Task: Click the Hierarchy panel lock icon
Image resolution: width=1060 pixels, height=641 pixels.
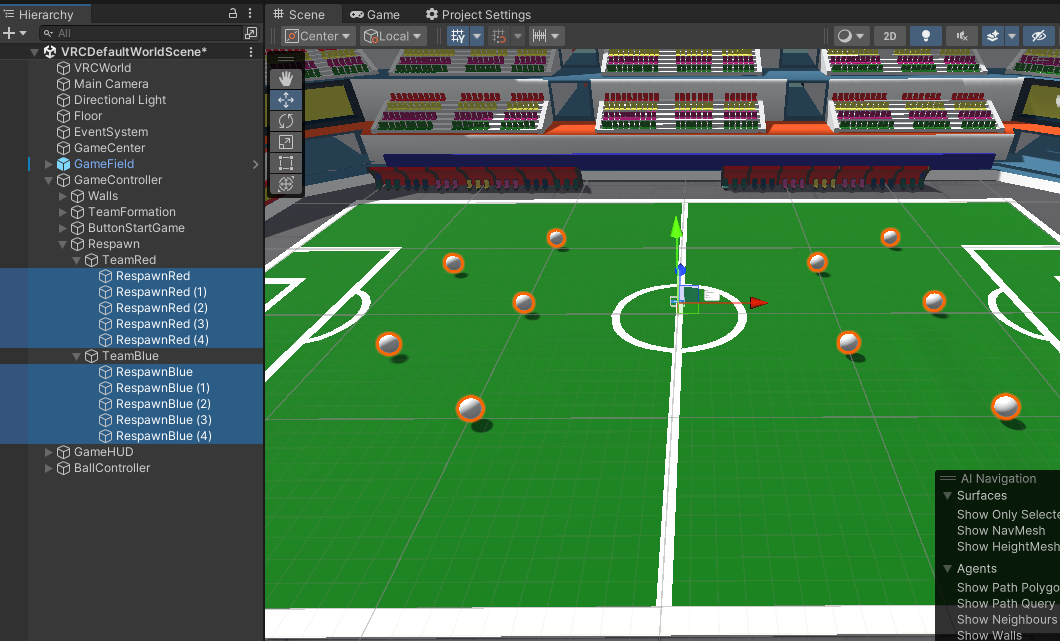Action: click(x=233, y=14)
